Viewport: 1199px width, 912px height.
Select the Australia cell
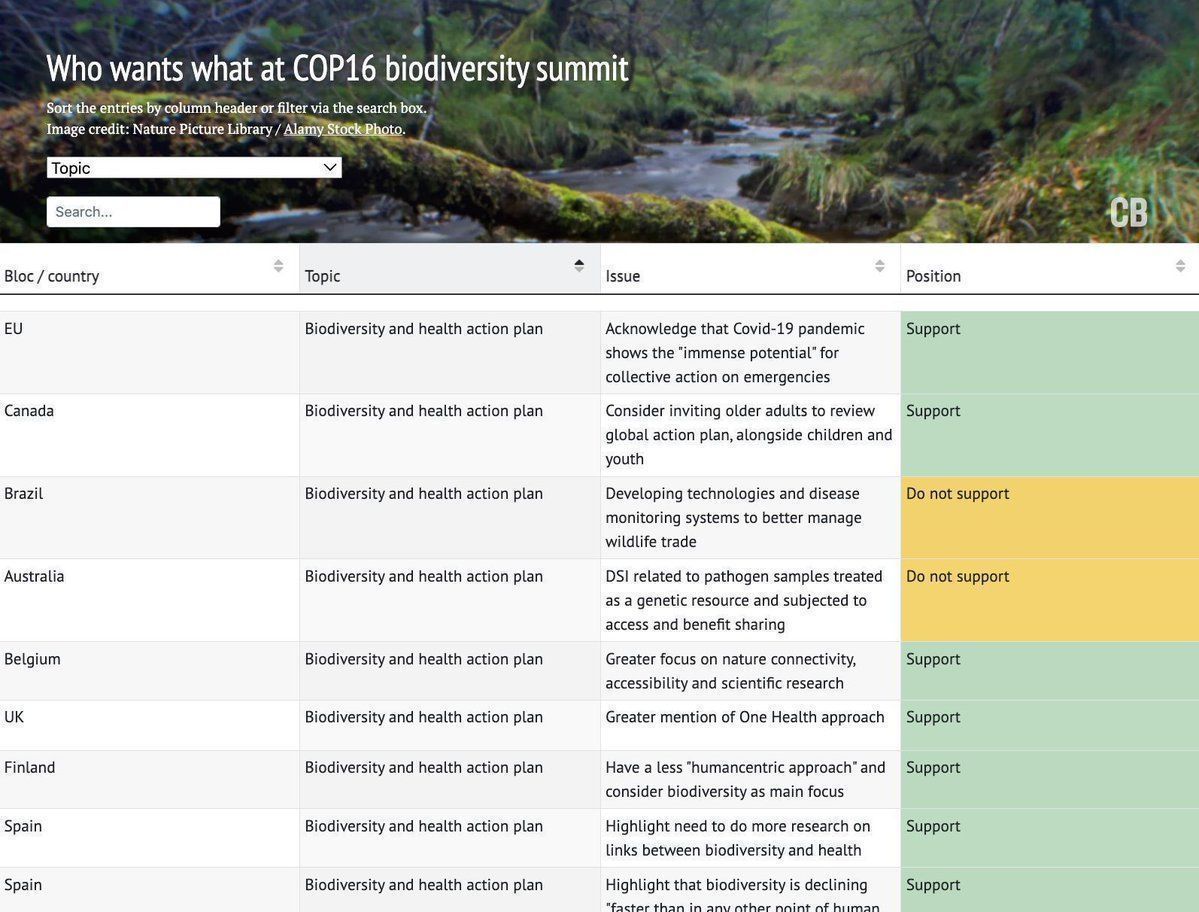pos(150,600)
